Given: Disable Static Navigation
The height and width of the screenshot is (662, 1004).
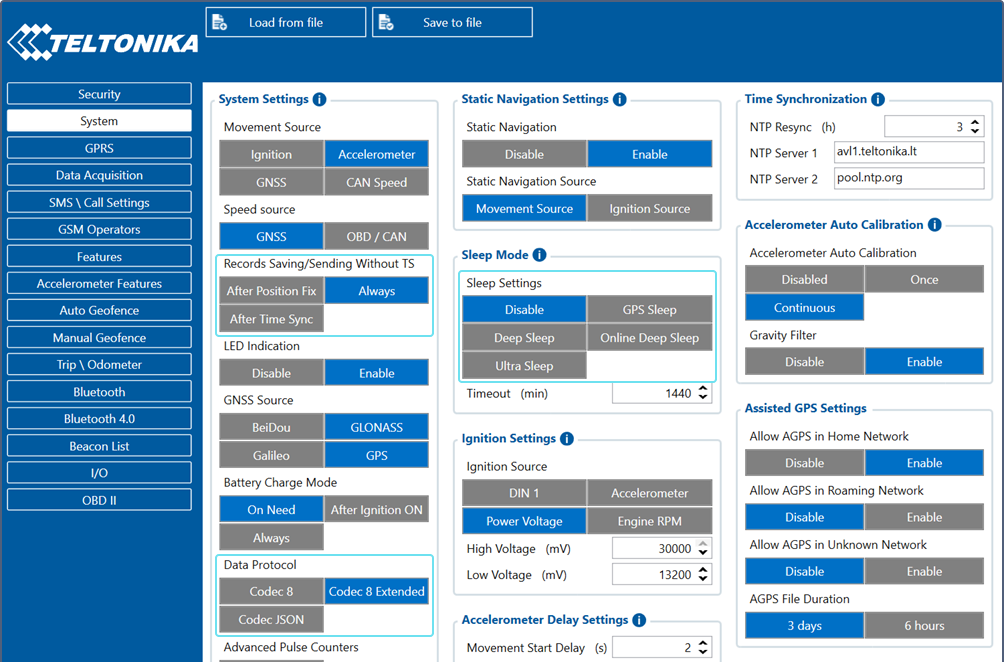Looking at the screenshot, I should [524, 154].
